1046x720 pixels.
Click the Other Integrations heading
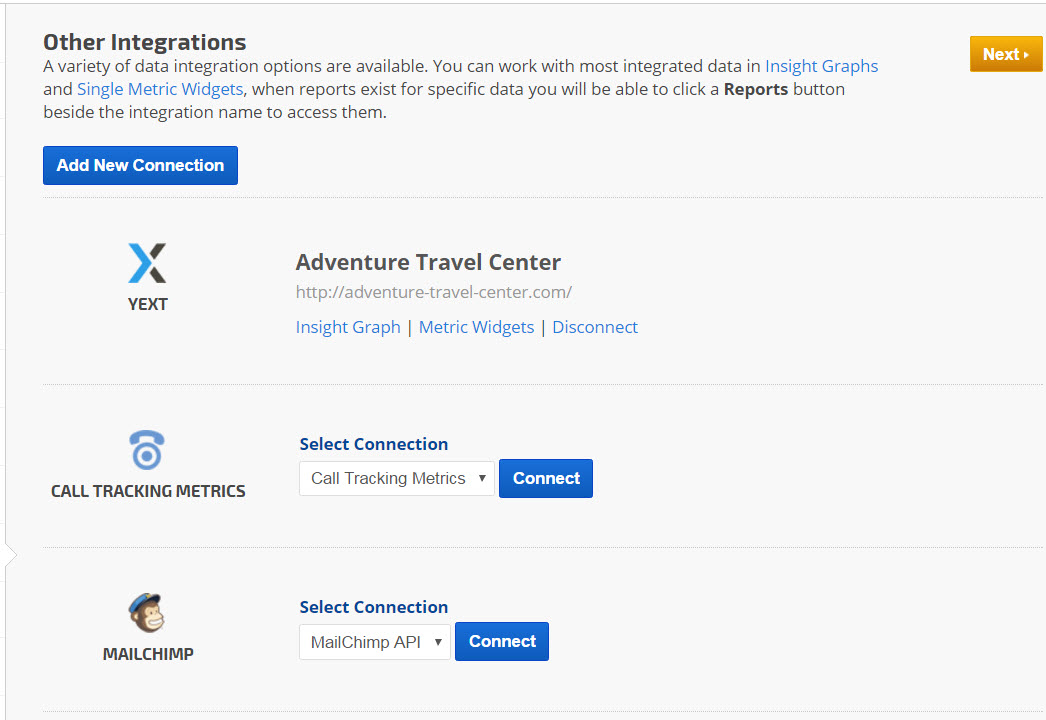click(x=144, y=42)
